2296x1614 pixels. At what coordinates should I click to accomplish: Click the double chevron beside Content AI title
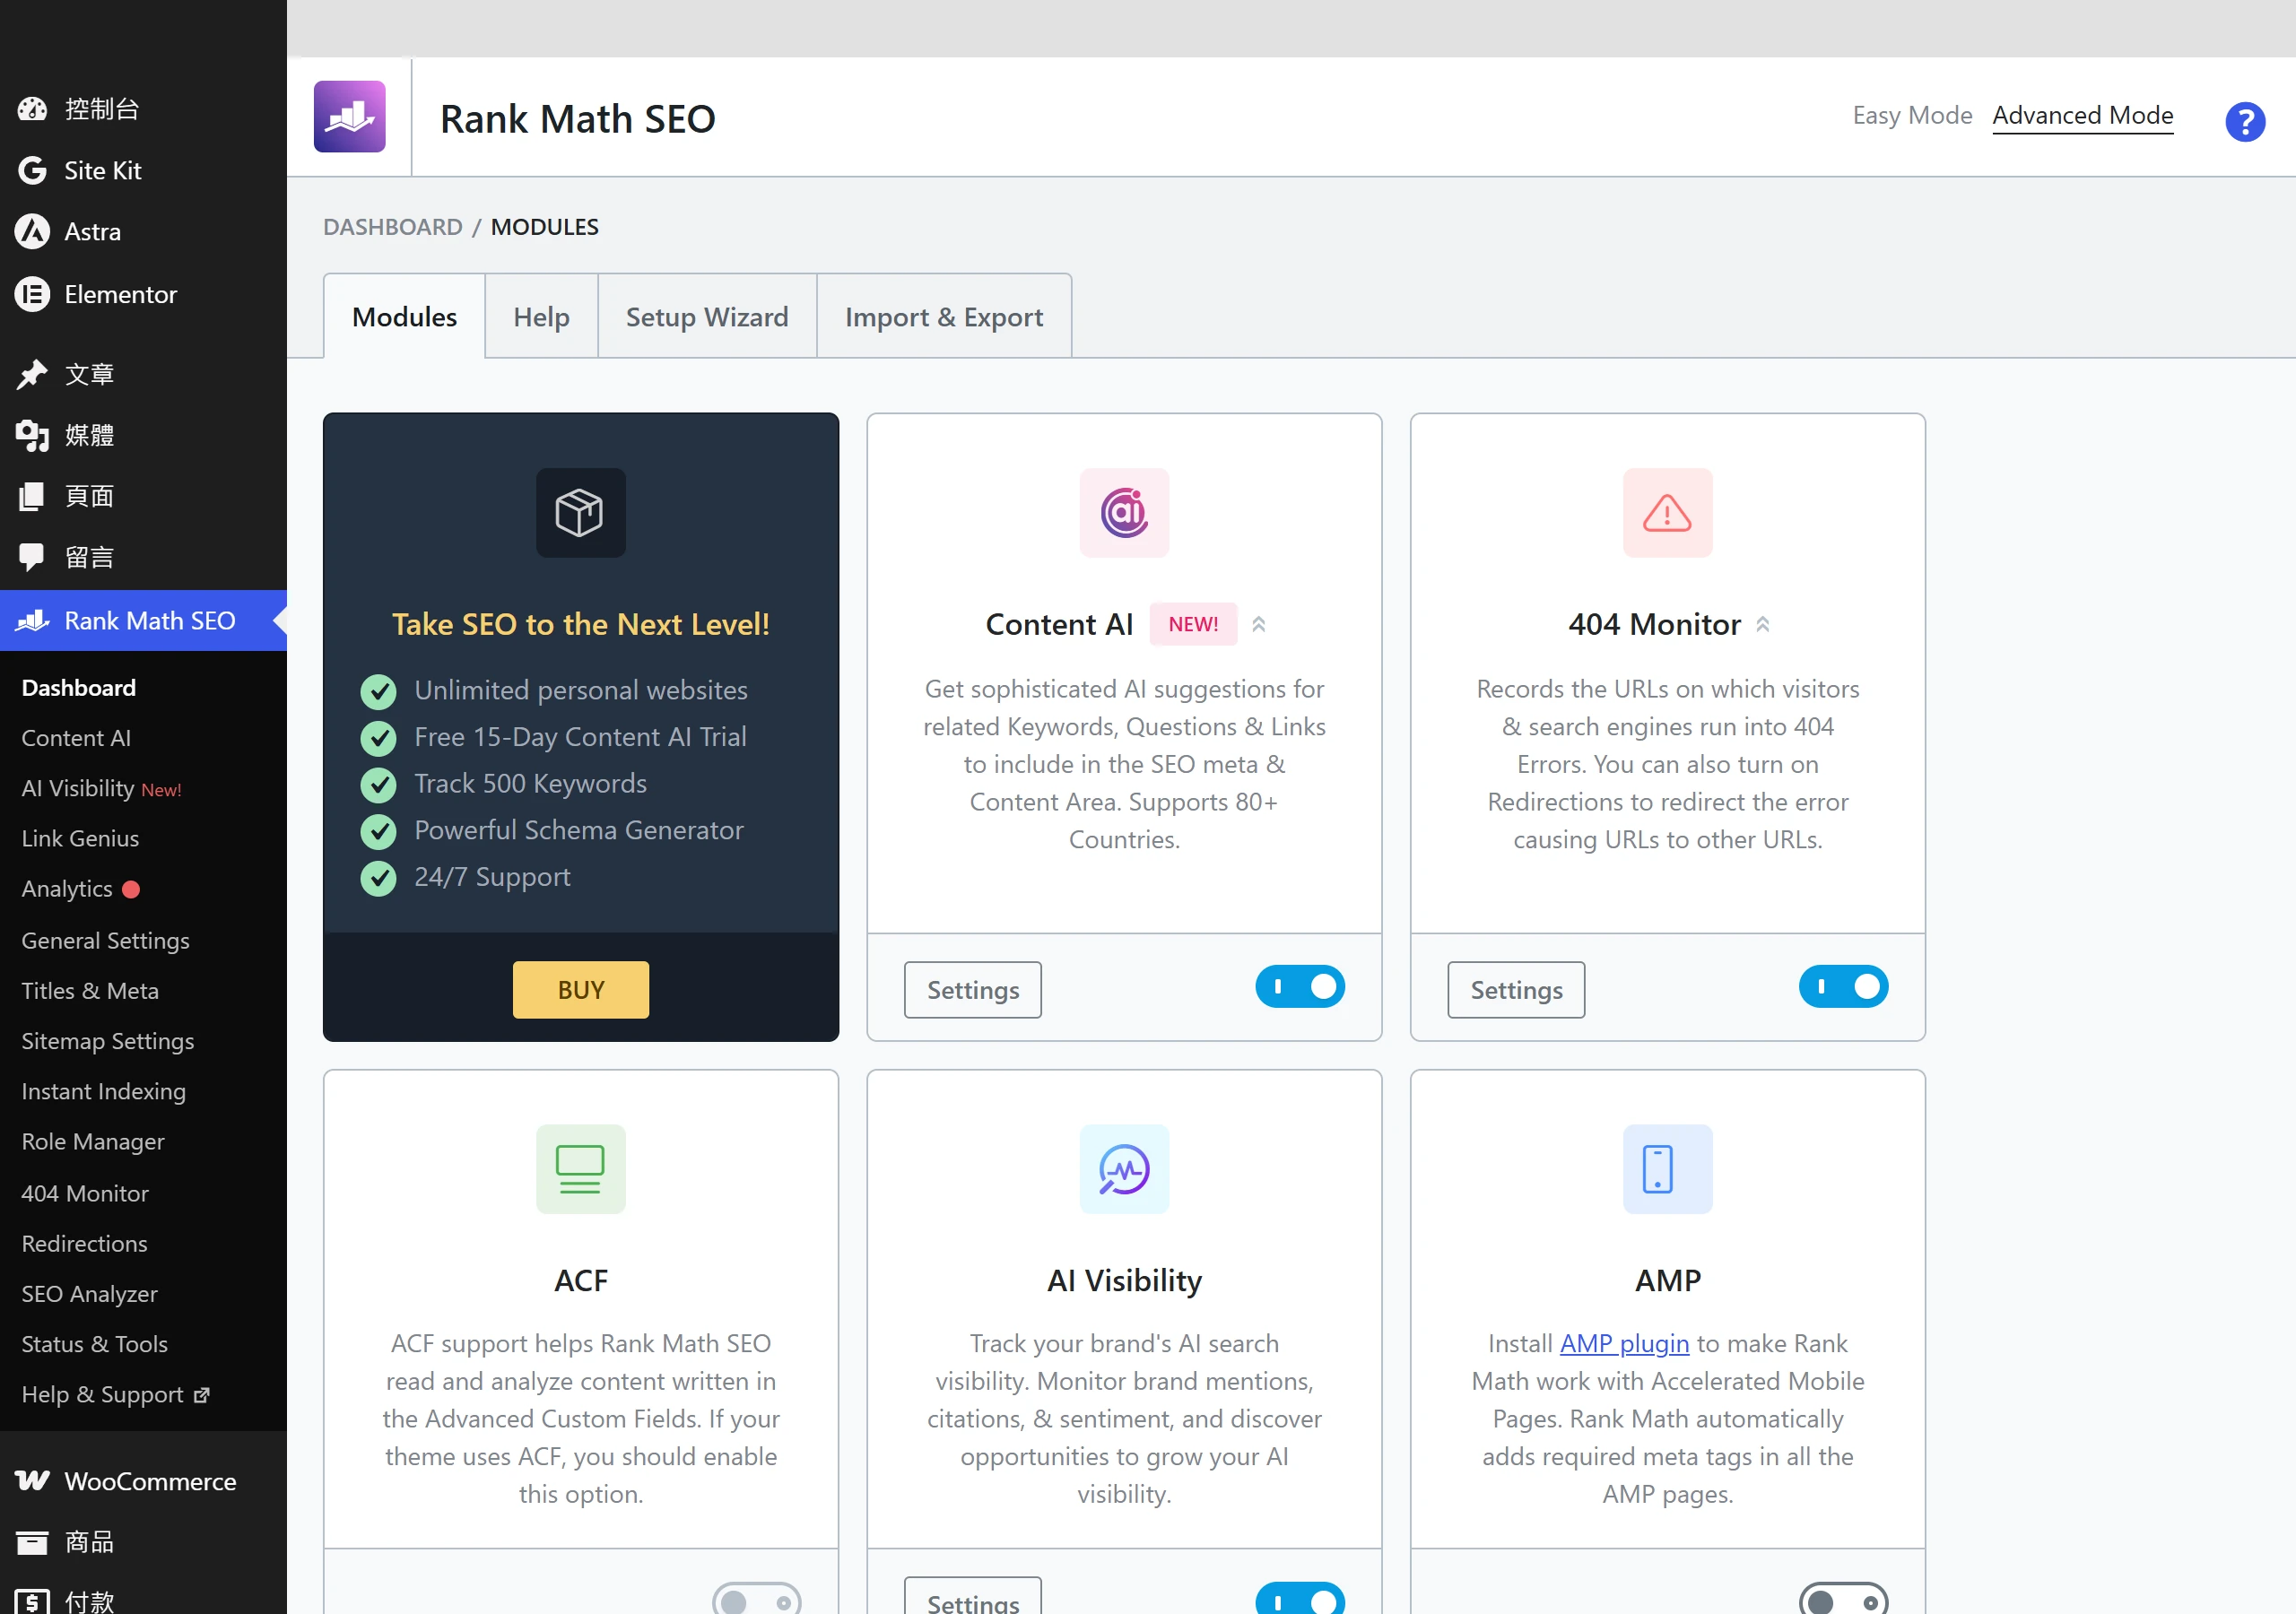click(1259, 624)
